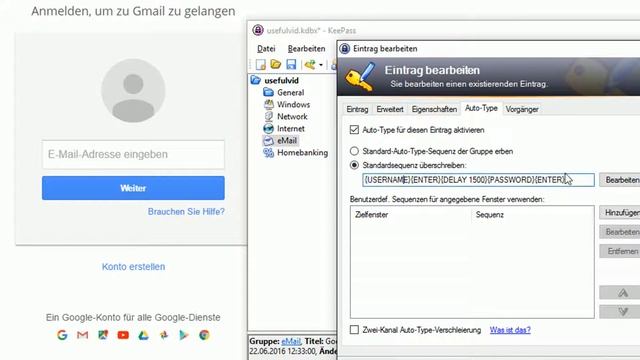
Task: Click the E-Mail-Adresse eingeben field
Action: tap(133, 154)
